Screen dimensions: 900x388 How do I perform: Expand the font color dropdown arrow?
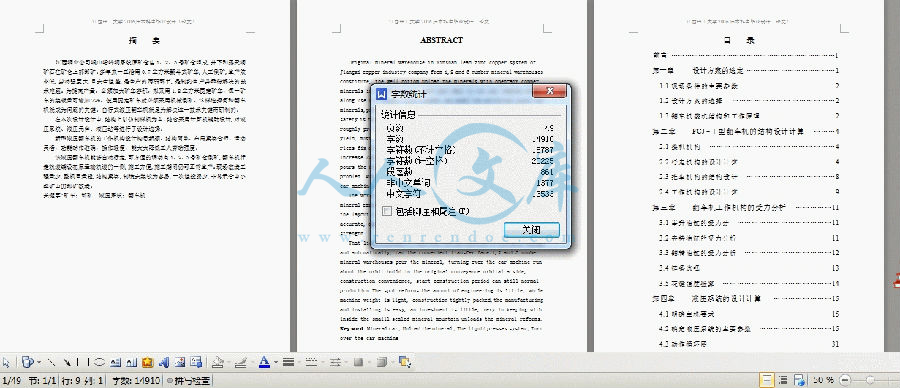click(x=276, y=362)
